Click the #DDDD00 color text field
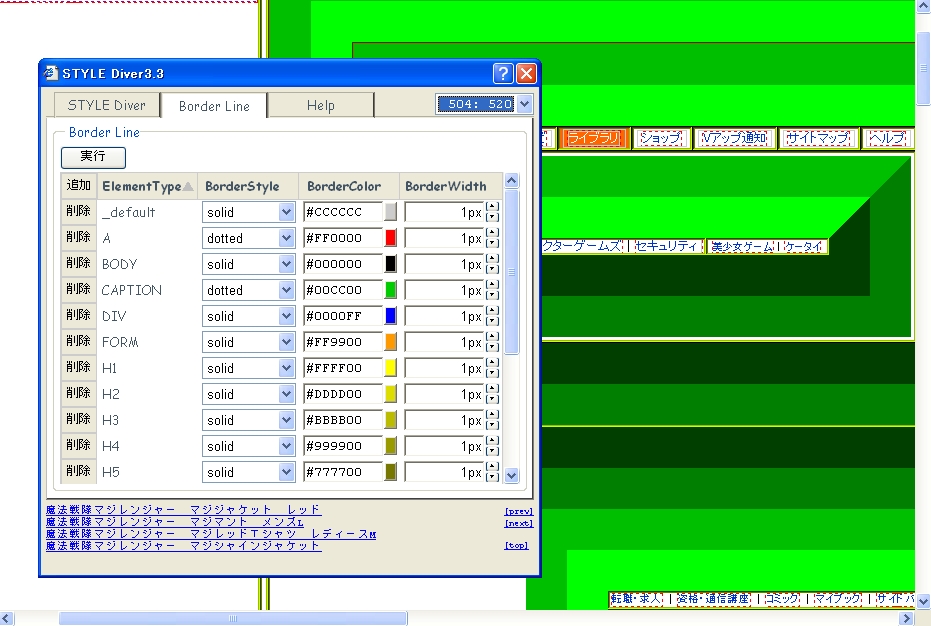The height and width of the screenshot is (626, 931). [343, 394]
